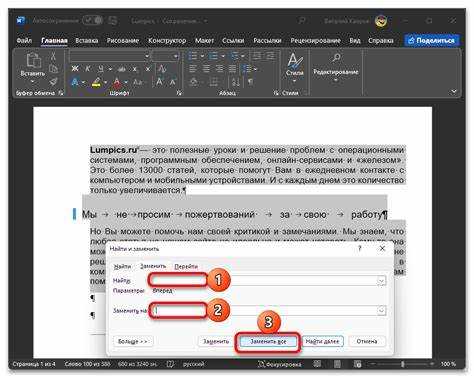474x378 pixels.
Task: Open font color dropdown arrow
Action: pos(126,82)
